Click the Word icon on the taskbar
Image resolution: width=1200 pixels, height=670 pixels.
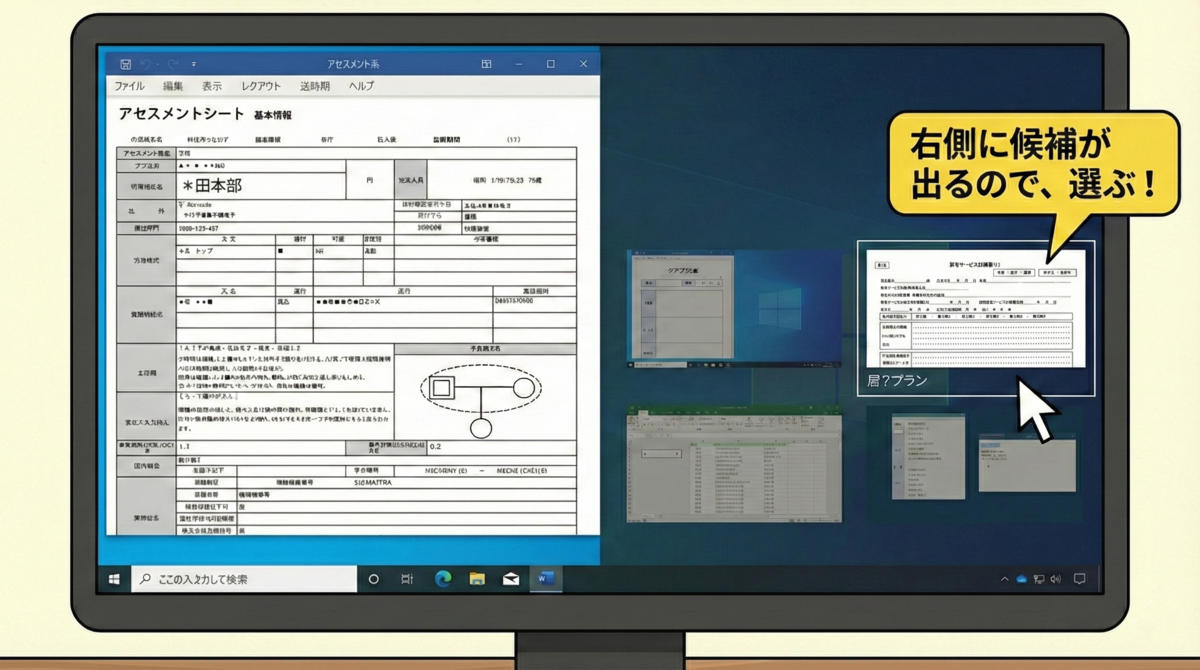tap(546, 578)
